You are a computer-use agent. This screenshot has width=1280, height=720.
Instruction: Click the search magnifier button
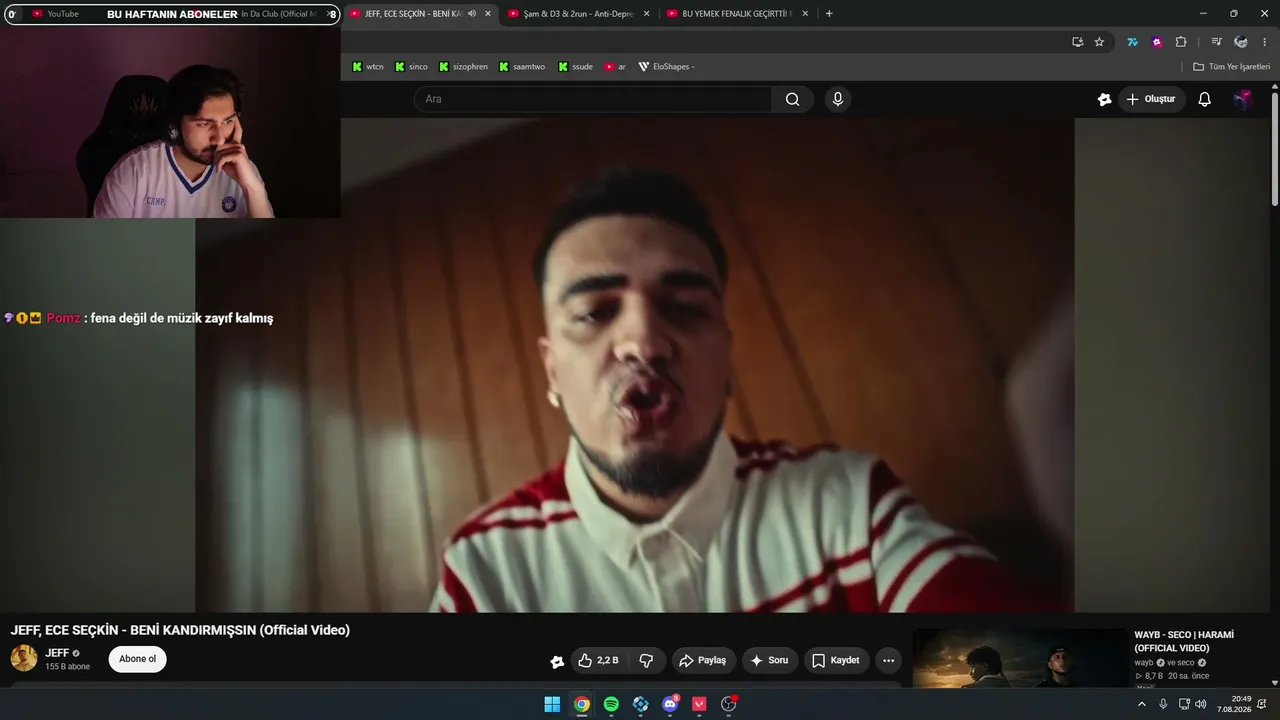(792, 99)
